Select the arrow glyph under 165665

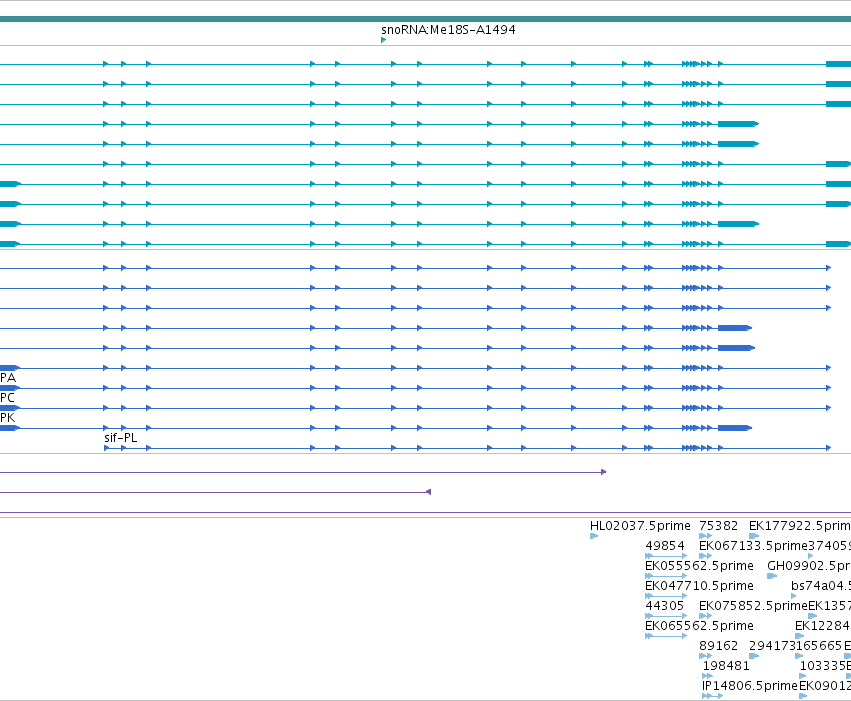[799, 657]
